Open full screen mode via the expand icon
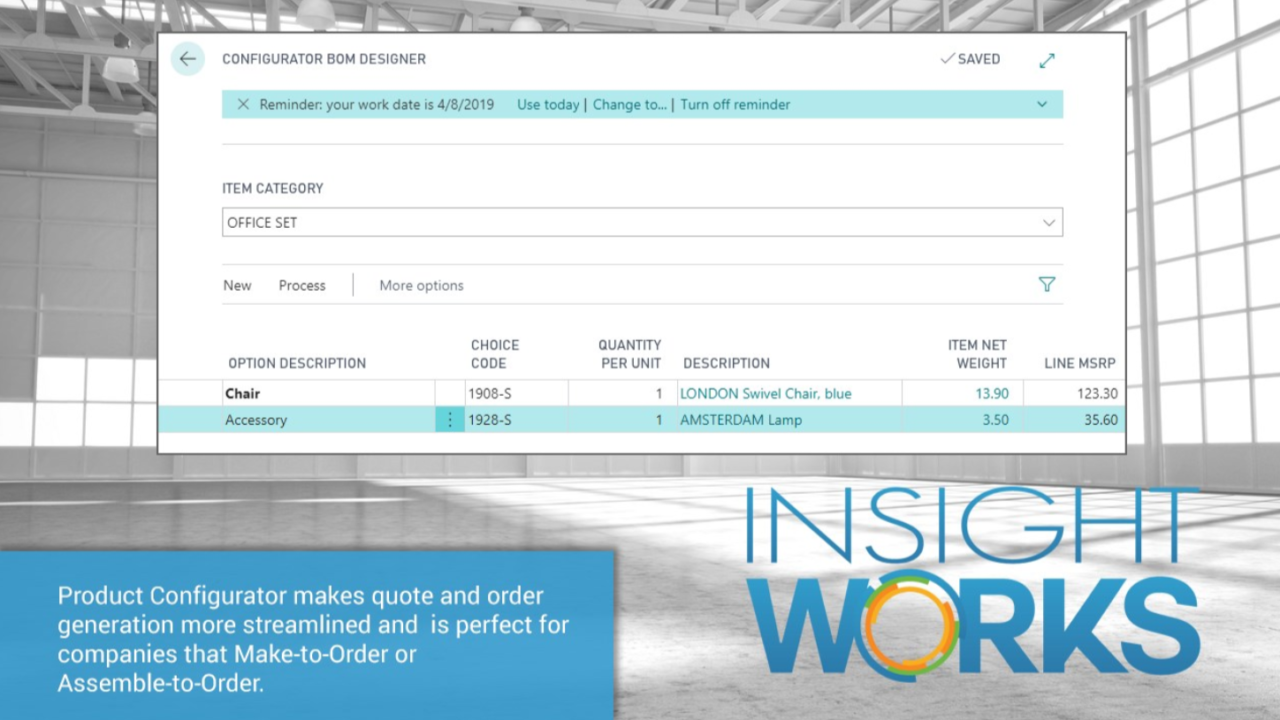This screenshot has height=720, width=1280. coord(1046,60)
